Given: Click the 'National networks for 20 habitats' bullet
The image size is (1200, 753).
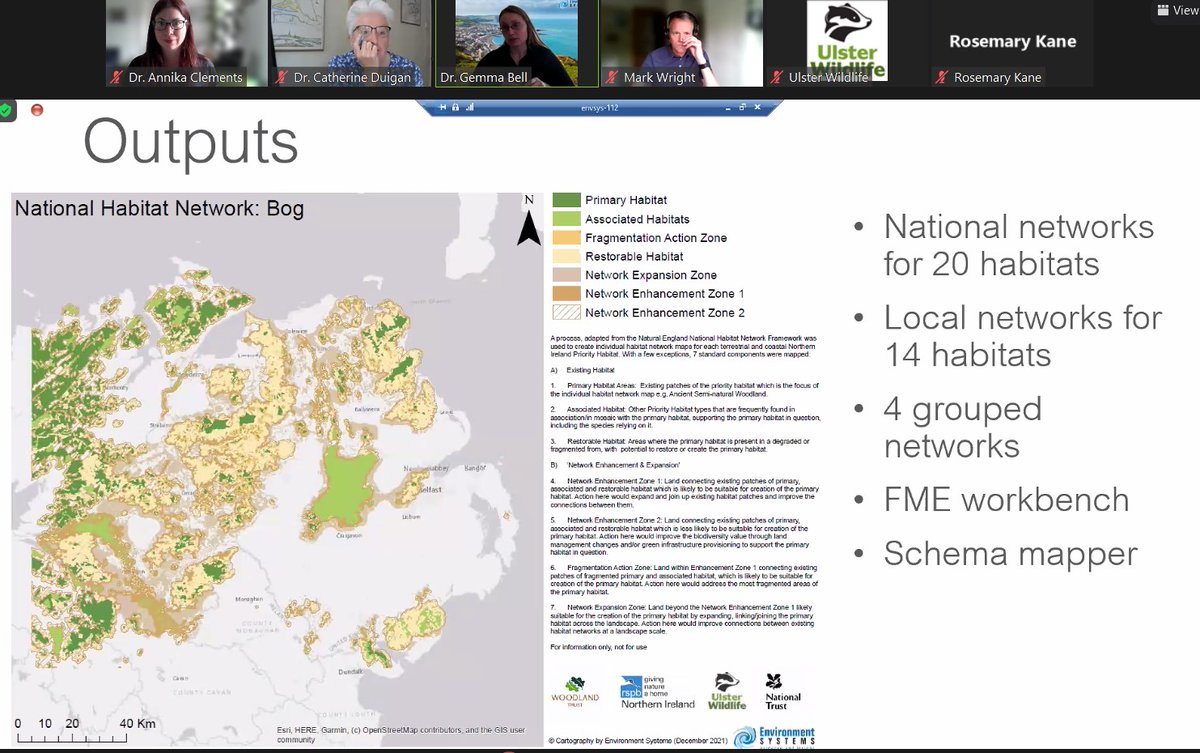Looking at the screenshot, I should (x=1019, y=245).
